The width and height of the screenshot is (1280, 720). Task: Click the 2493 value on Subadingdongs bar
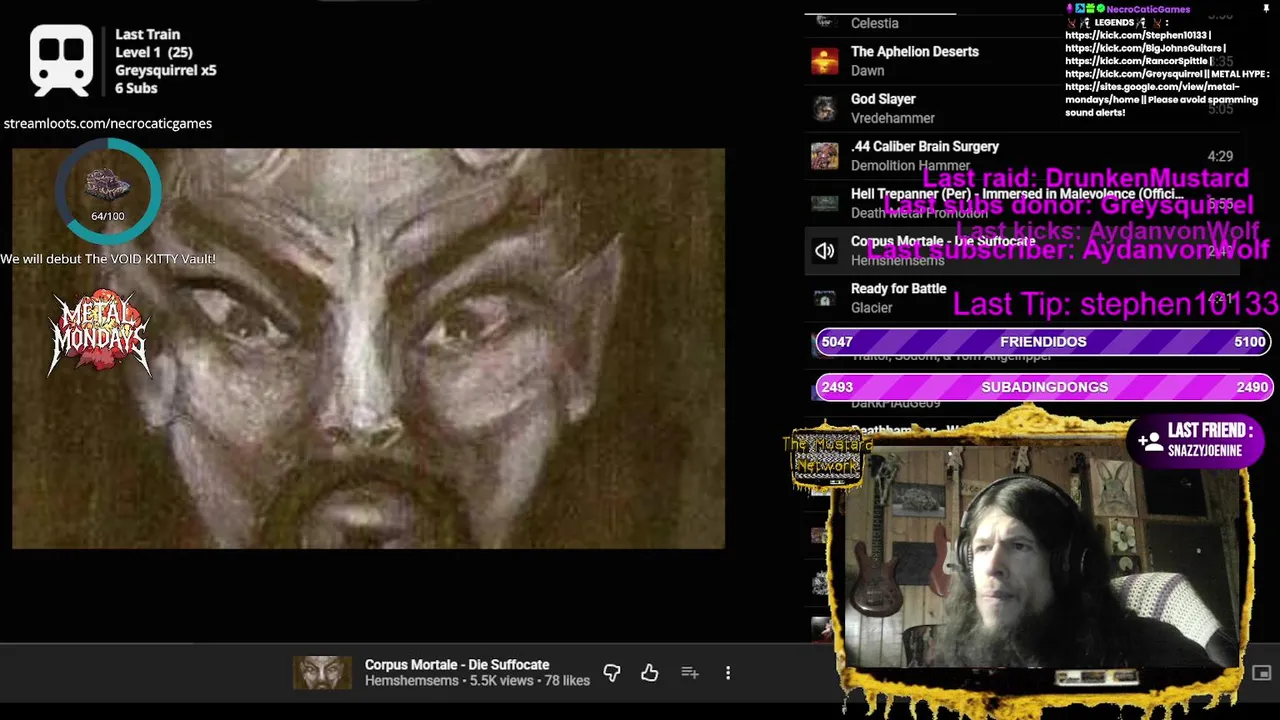point(837,387)
